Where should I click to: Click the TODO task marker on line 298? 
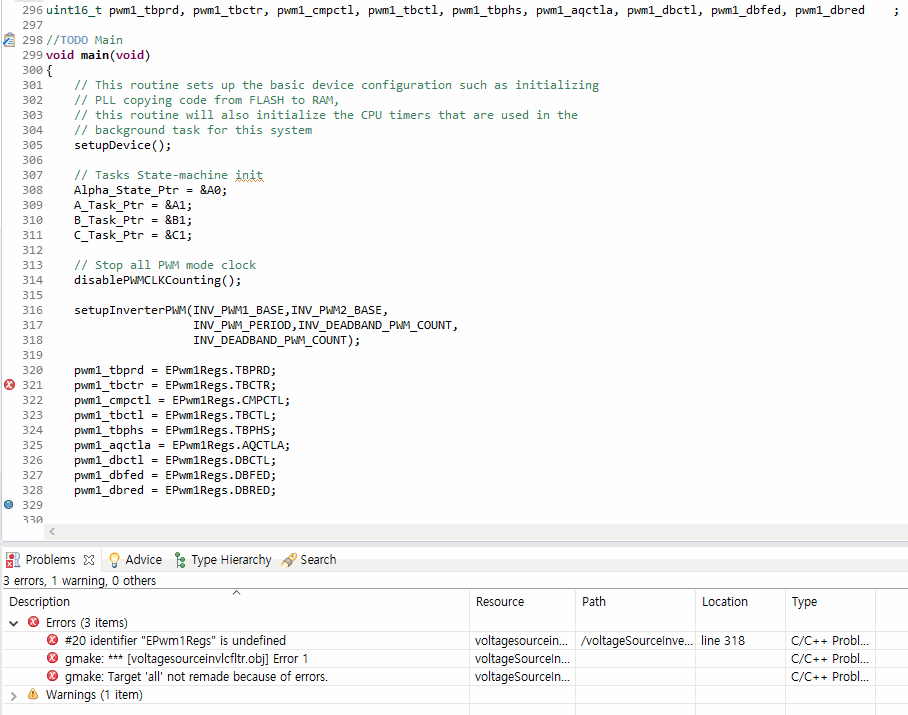[x=8, y=39]
